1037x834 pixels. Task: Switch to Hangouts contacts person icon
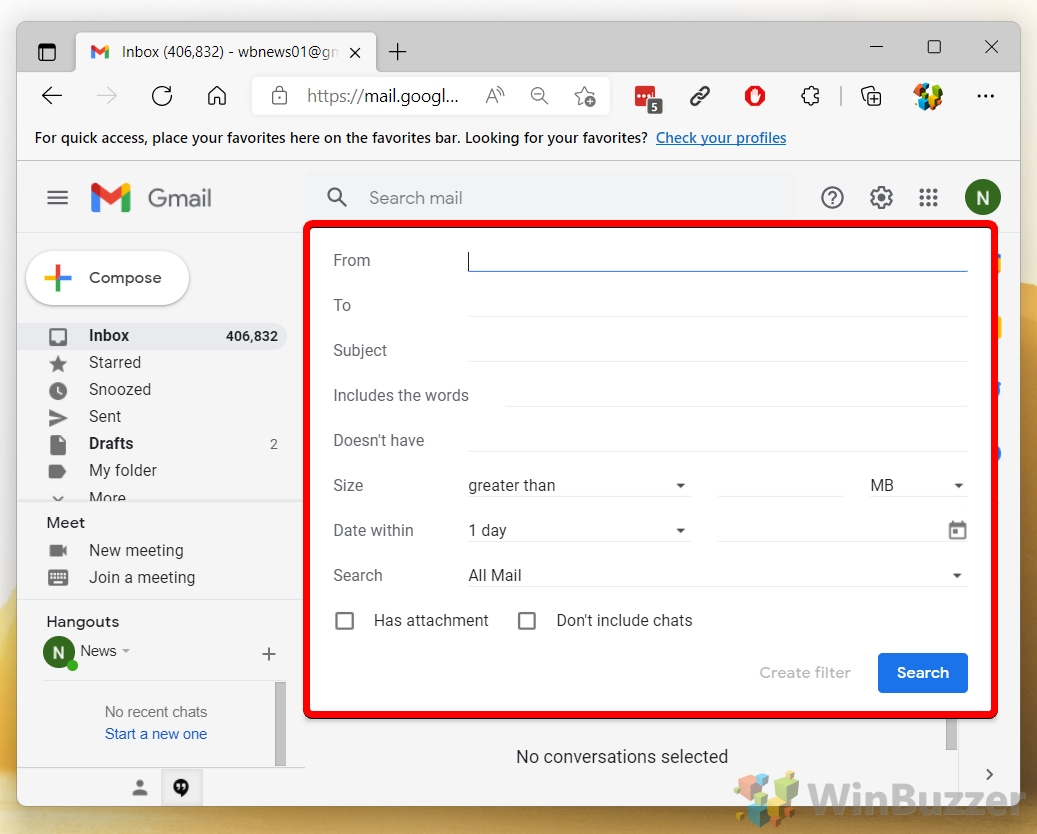pos(140,787)
